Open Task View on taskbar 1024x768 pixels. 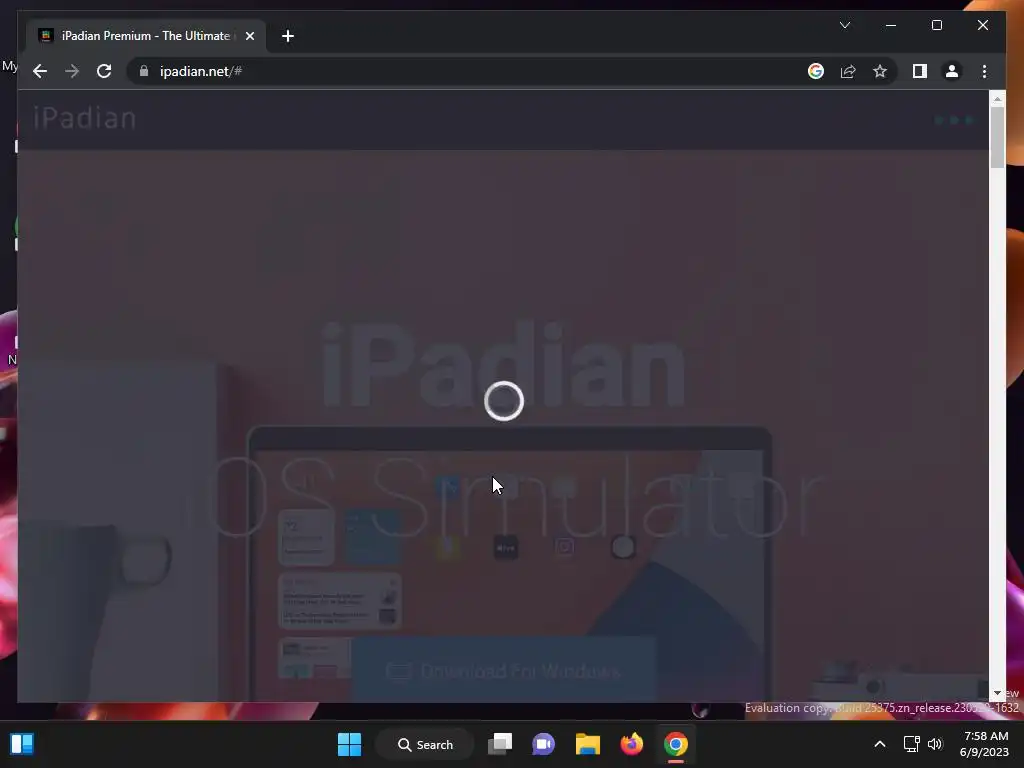click(500, 744)
